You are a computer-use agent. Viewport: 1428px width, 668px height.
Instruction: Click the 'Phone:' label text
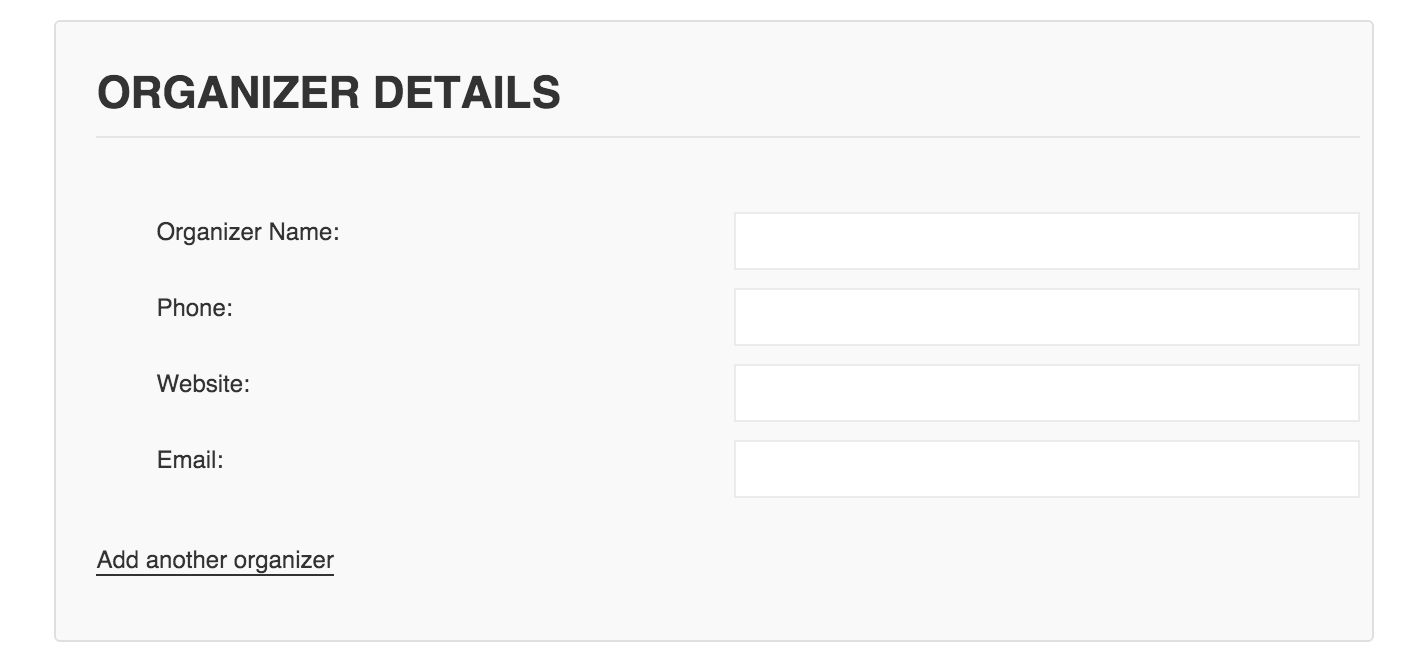point(194,308)
